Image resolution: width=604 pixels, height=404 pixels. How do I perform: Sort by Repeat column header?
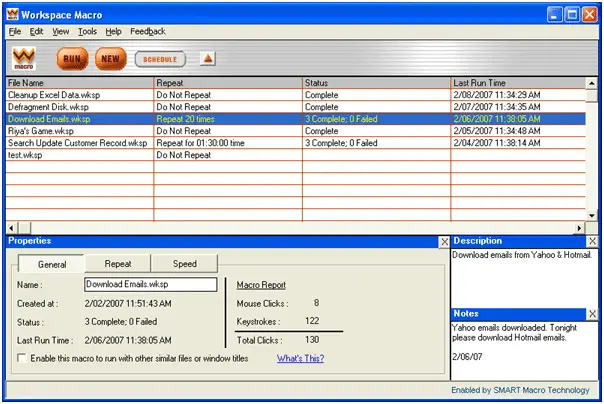click(x=228, y=83)
